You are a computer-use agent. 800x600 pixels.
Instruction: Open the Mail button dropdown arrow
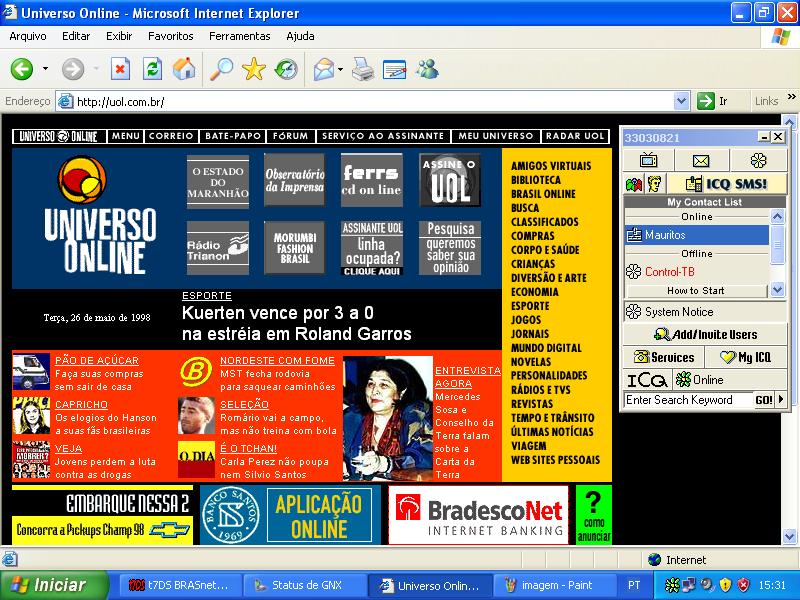[340, 70]
